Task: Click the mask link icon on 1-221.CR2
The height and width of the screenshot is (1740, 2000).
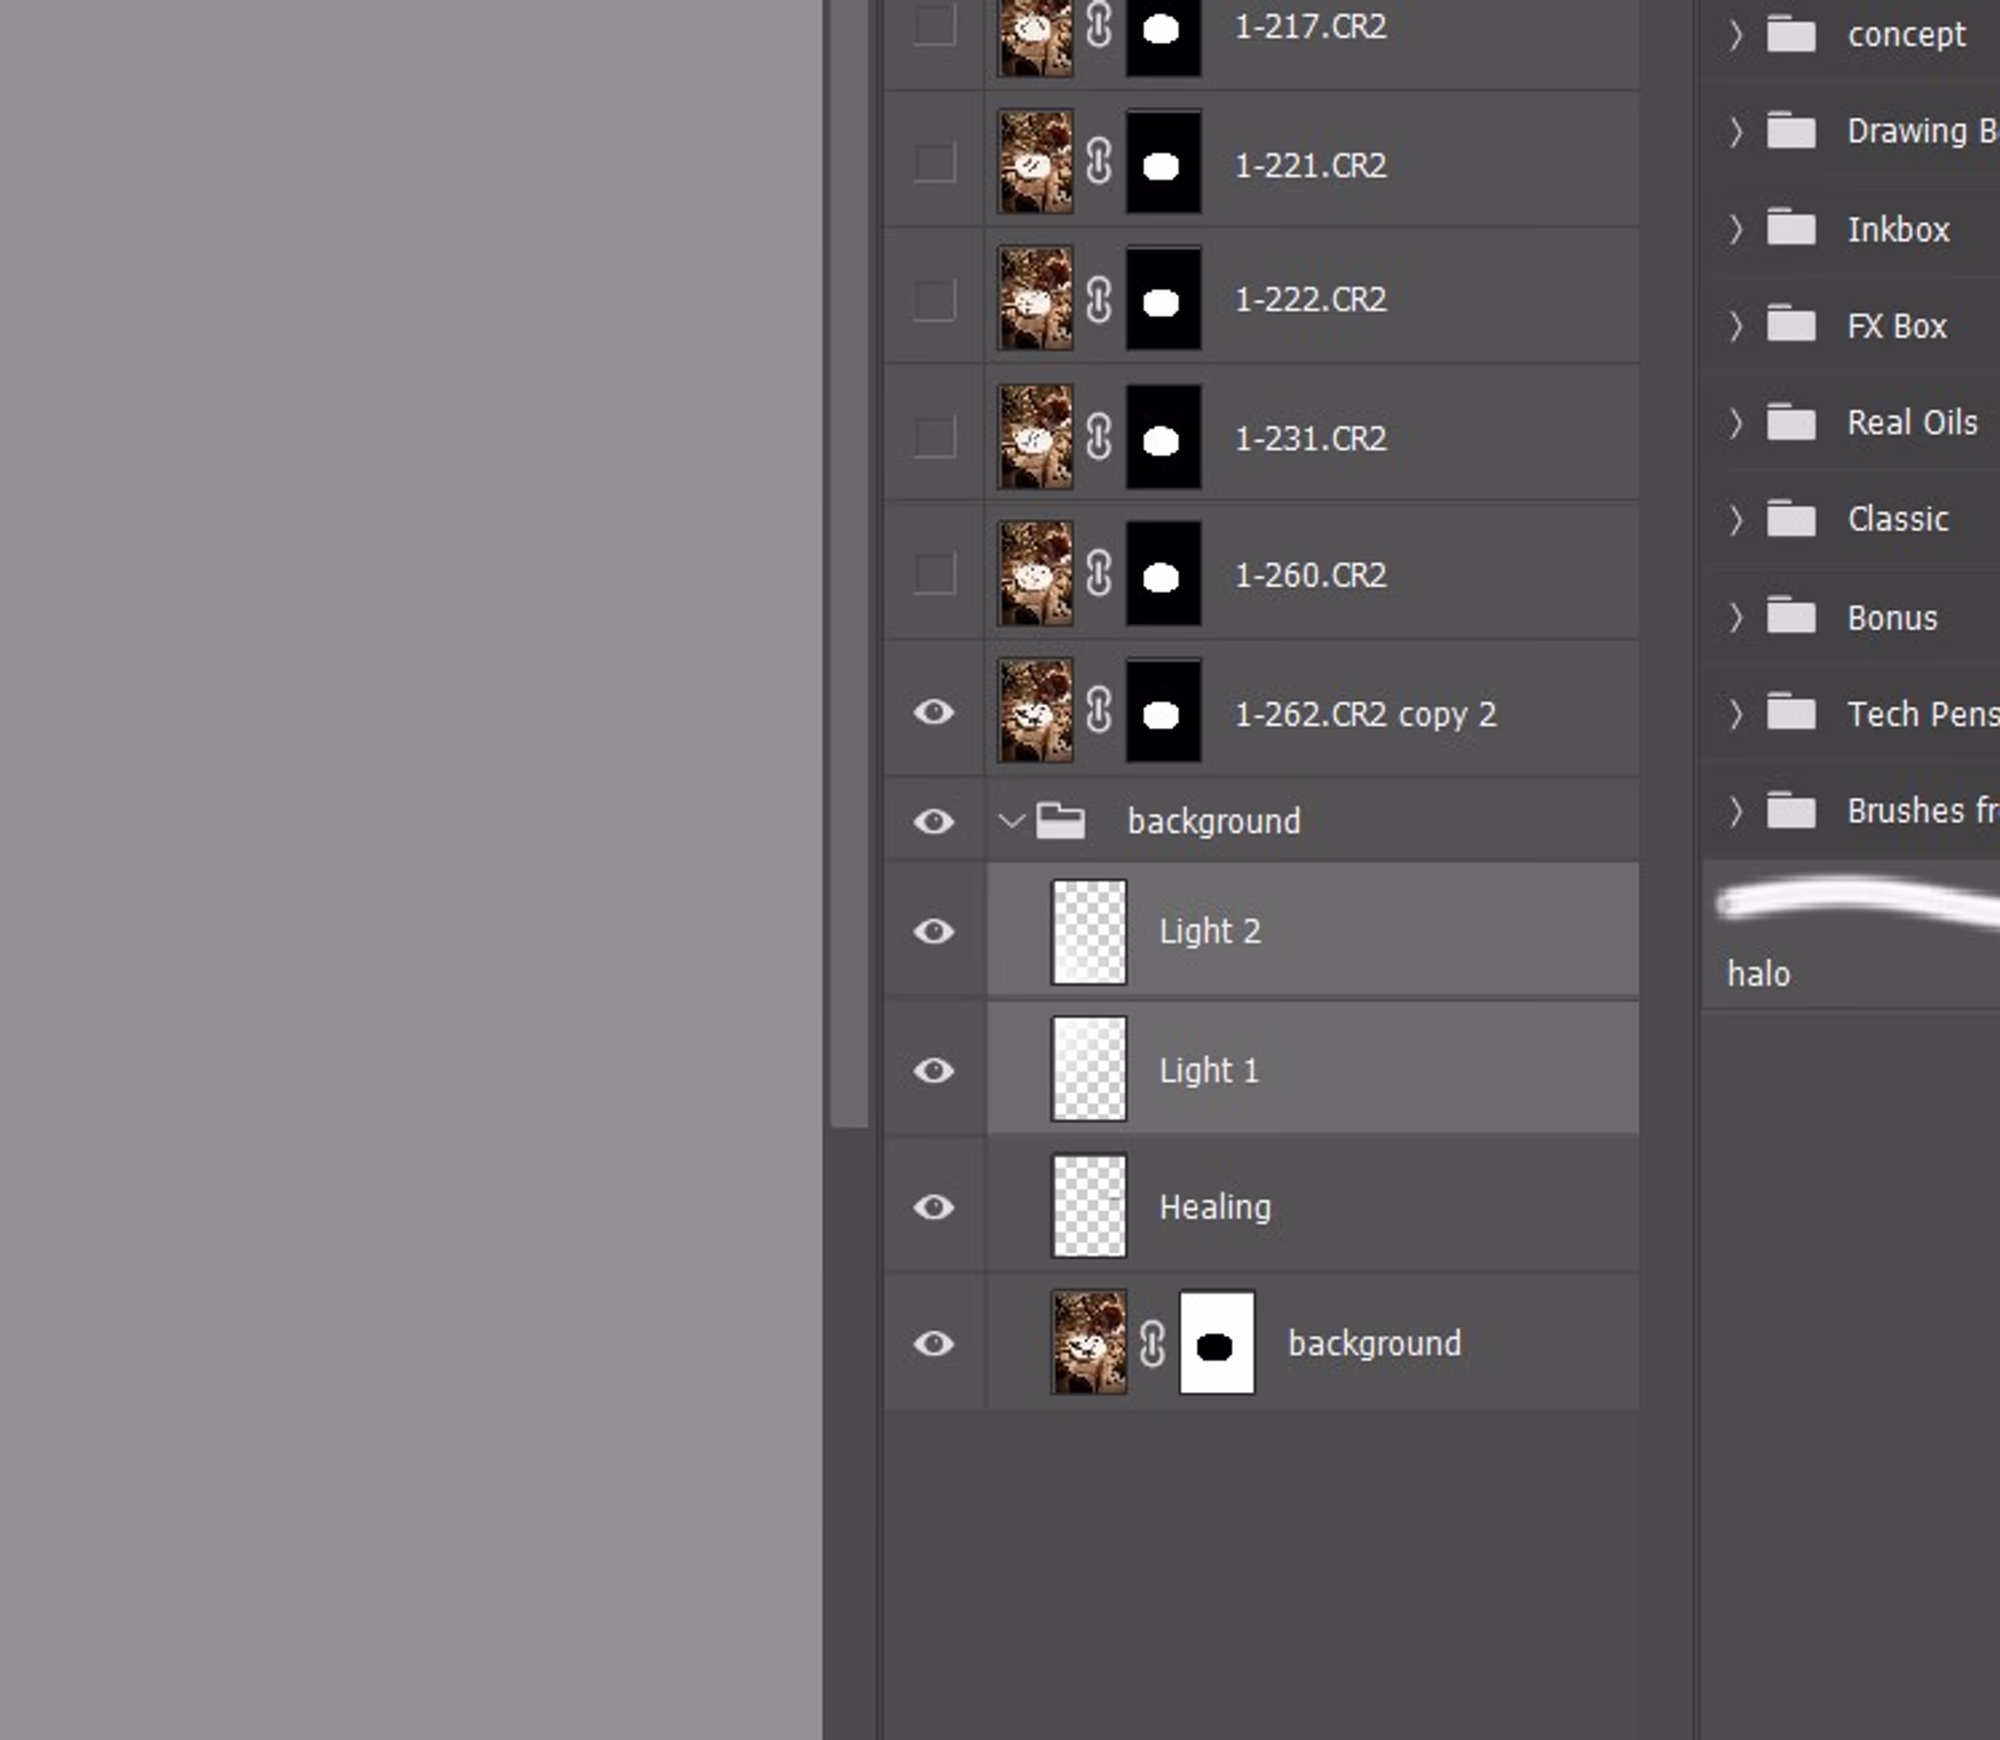Action: (x=1099, y=162)
